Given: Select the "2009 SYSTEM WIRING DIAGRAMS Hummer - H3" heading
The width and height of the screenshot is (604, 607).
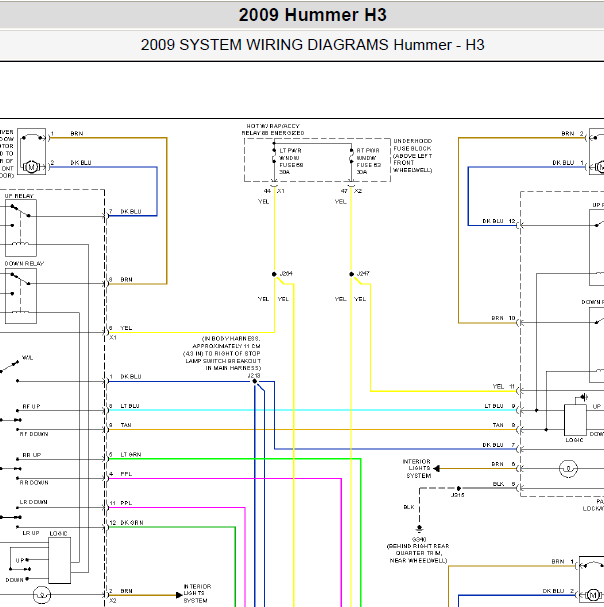Looking at the screenshot, I should 312,45.
